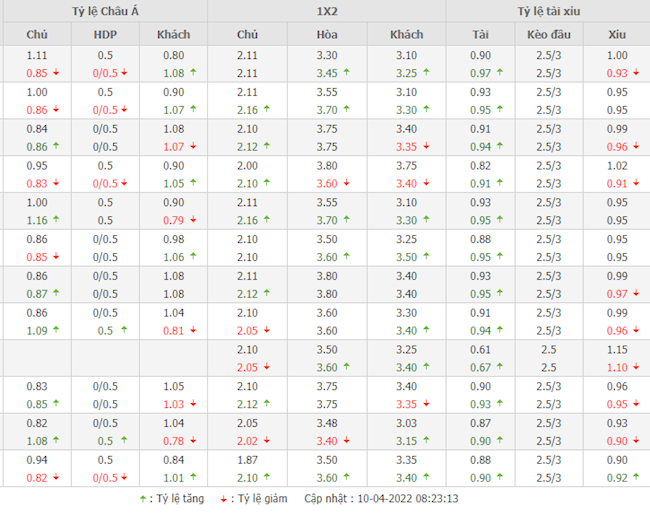This screenshot has height=515, width=650.
Task: Select the cell with value 1.87
Action: 247,460
